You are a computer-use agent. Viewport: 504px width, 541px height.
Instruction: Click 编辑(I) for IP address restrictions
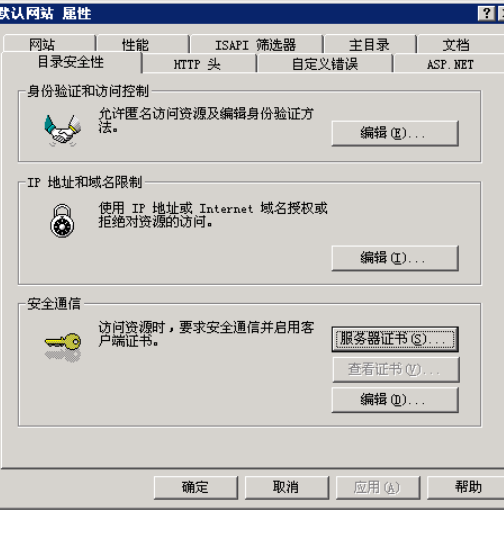(395, 258)
